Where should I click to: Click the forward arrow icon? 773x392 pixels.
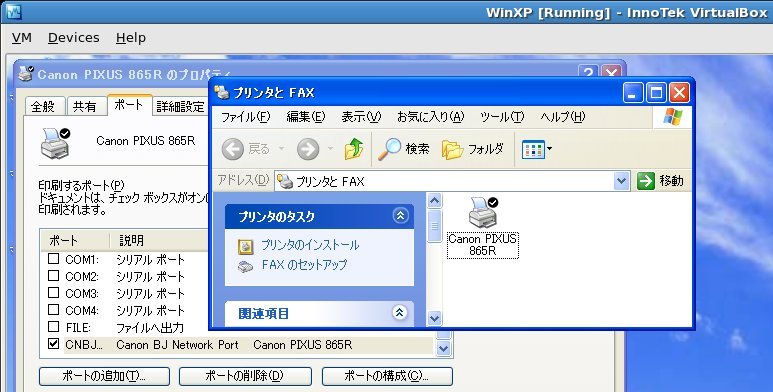(x=308, y=149)
